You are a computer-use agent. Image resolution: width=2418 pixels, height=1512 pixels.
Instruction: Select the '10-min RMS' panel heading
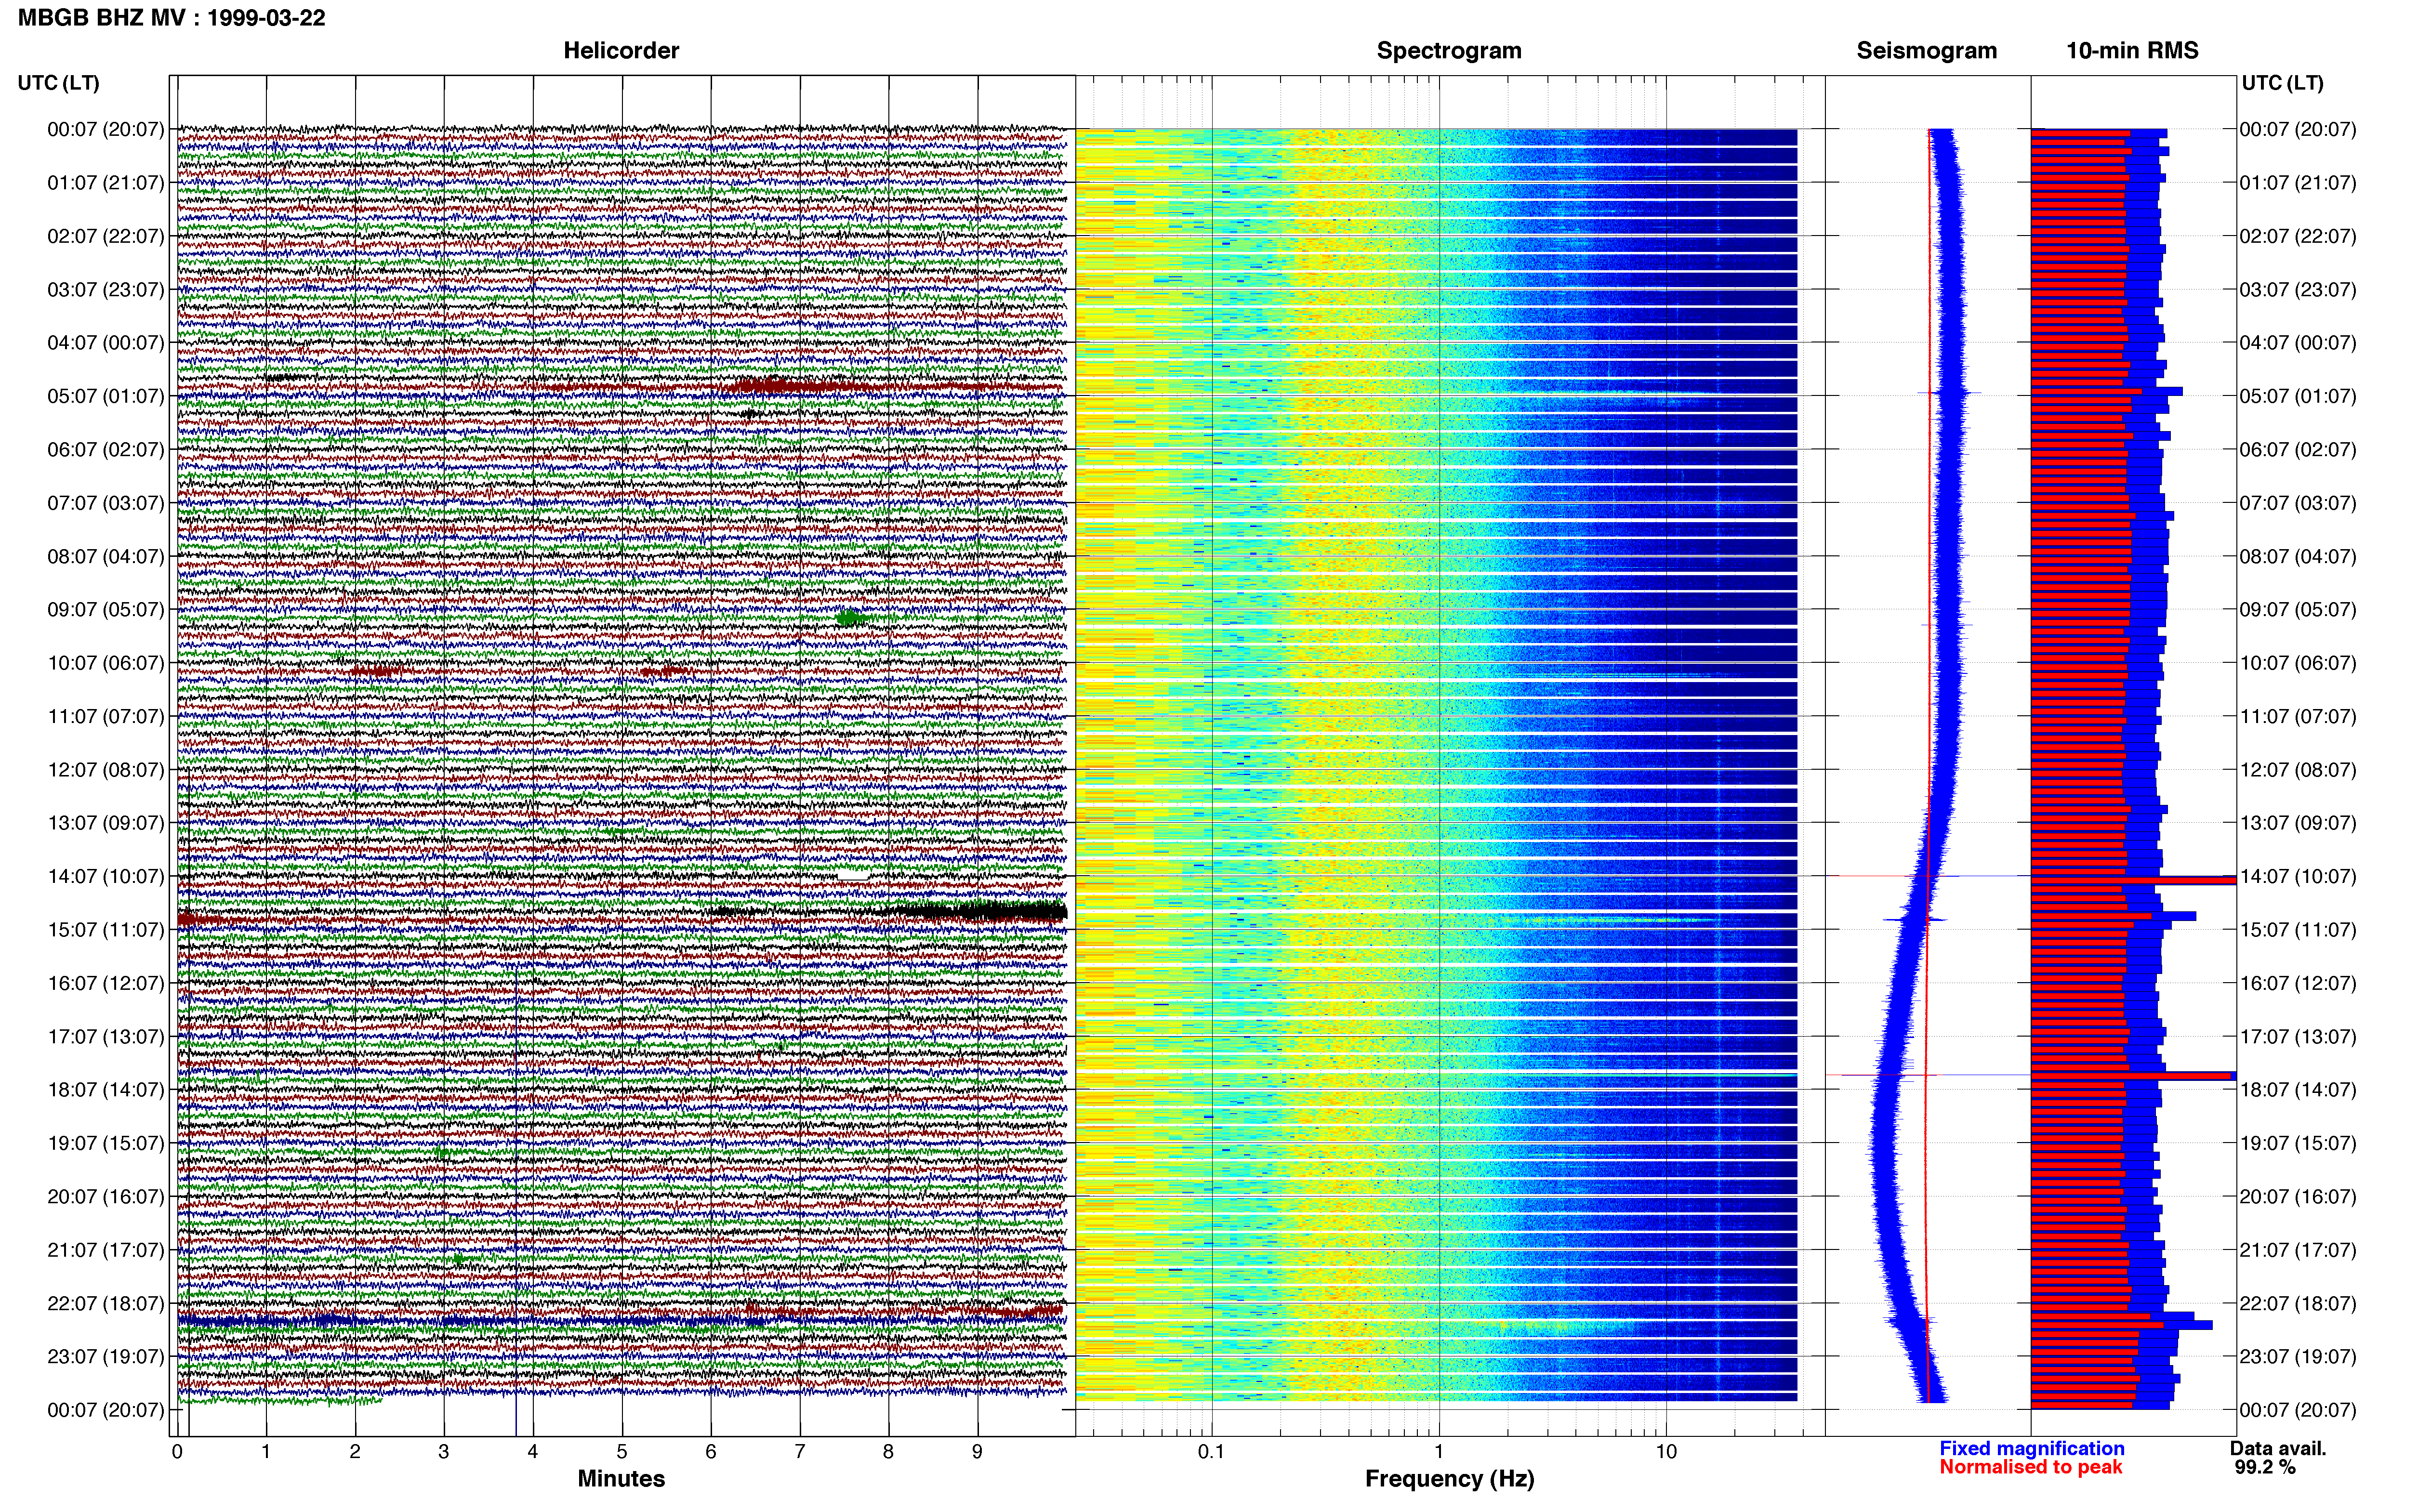pos(2132,51)
